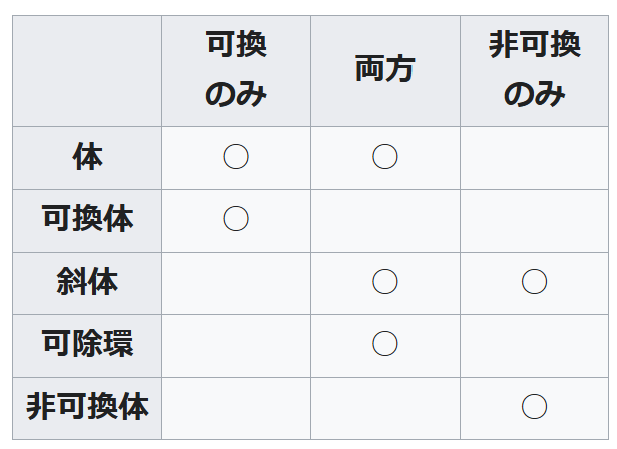Click the 非可換のみ column header
This screenshot has width=617, height=449.
[534, 70]
